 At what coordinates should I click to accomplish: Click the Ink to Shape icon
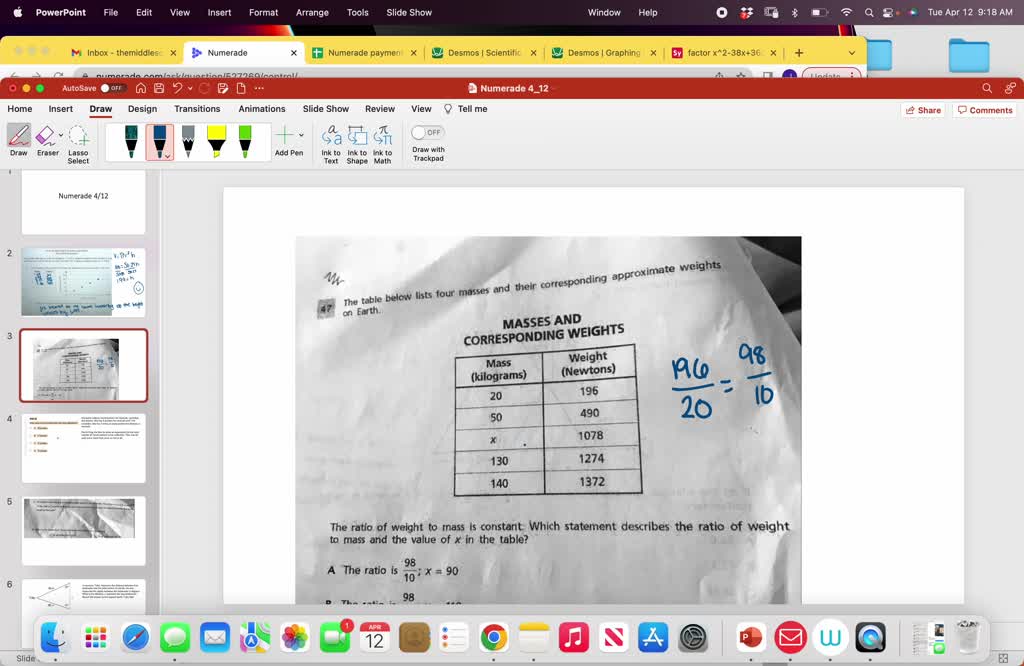357,141
